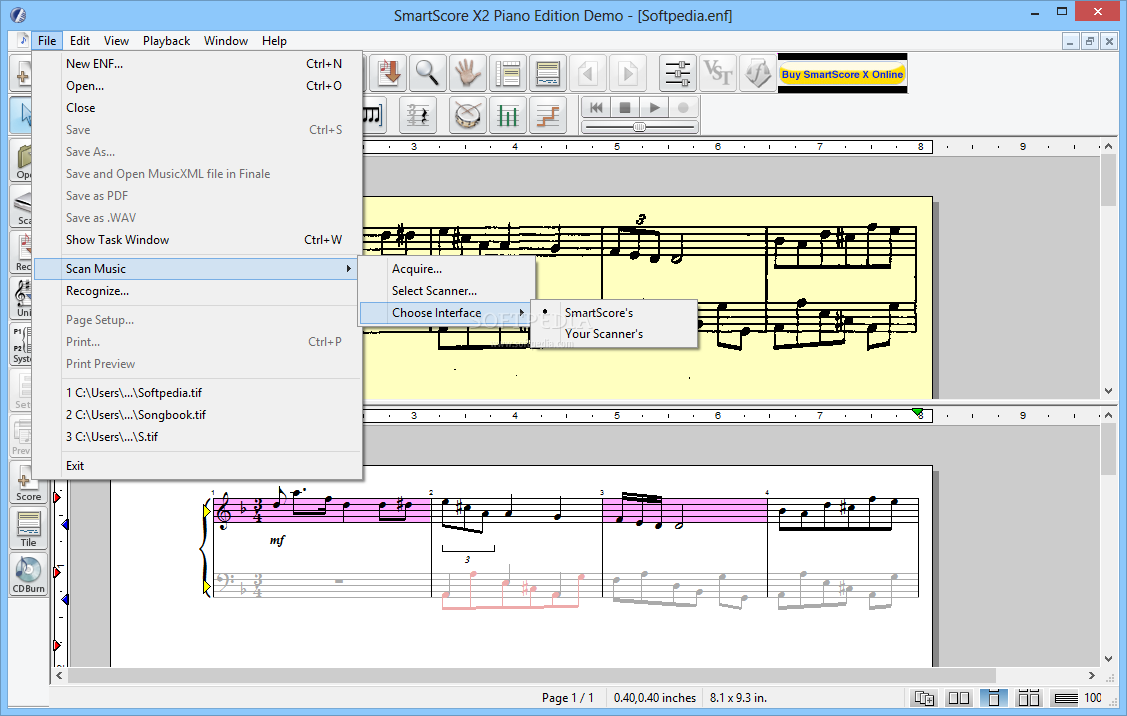Click the VST instruments icon
Viewport: 1127px width, 716px height.
pos(717,73)
